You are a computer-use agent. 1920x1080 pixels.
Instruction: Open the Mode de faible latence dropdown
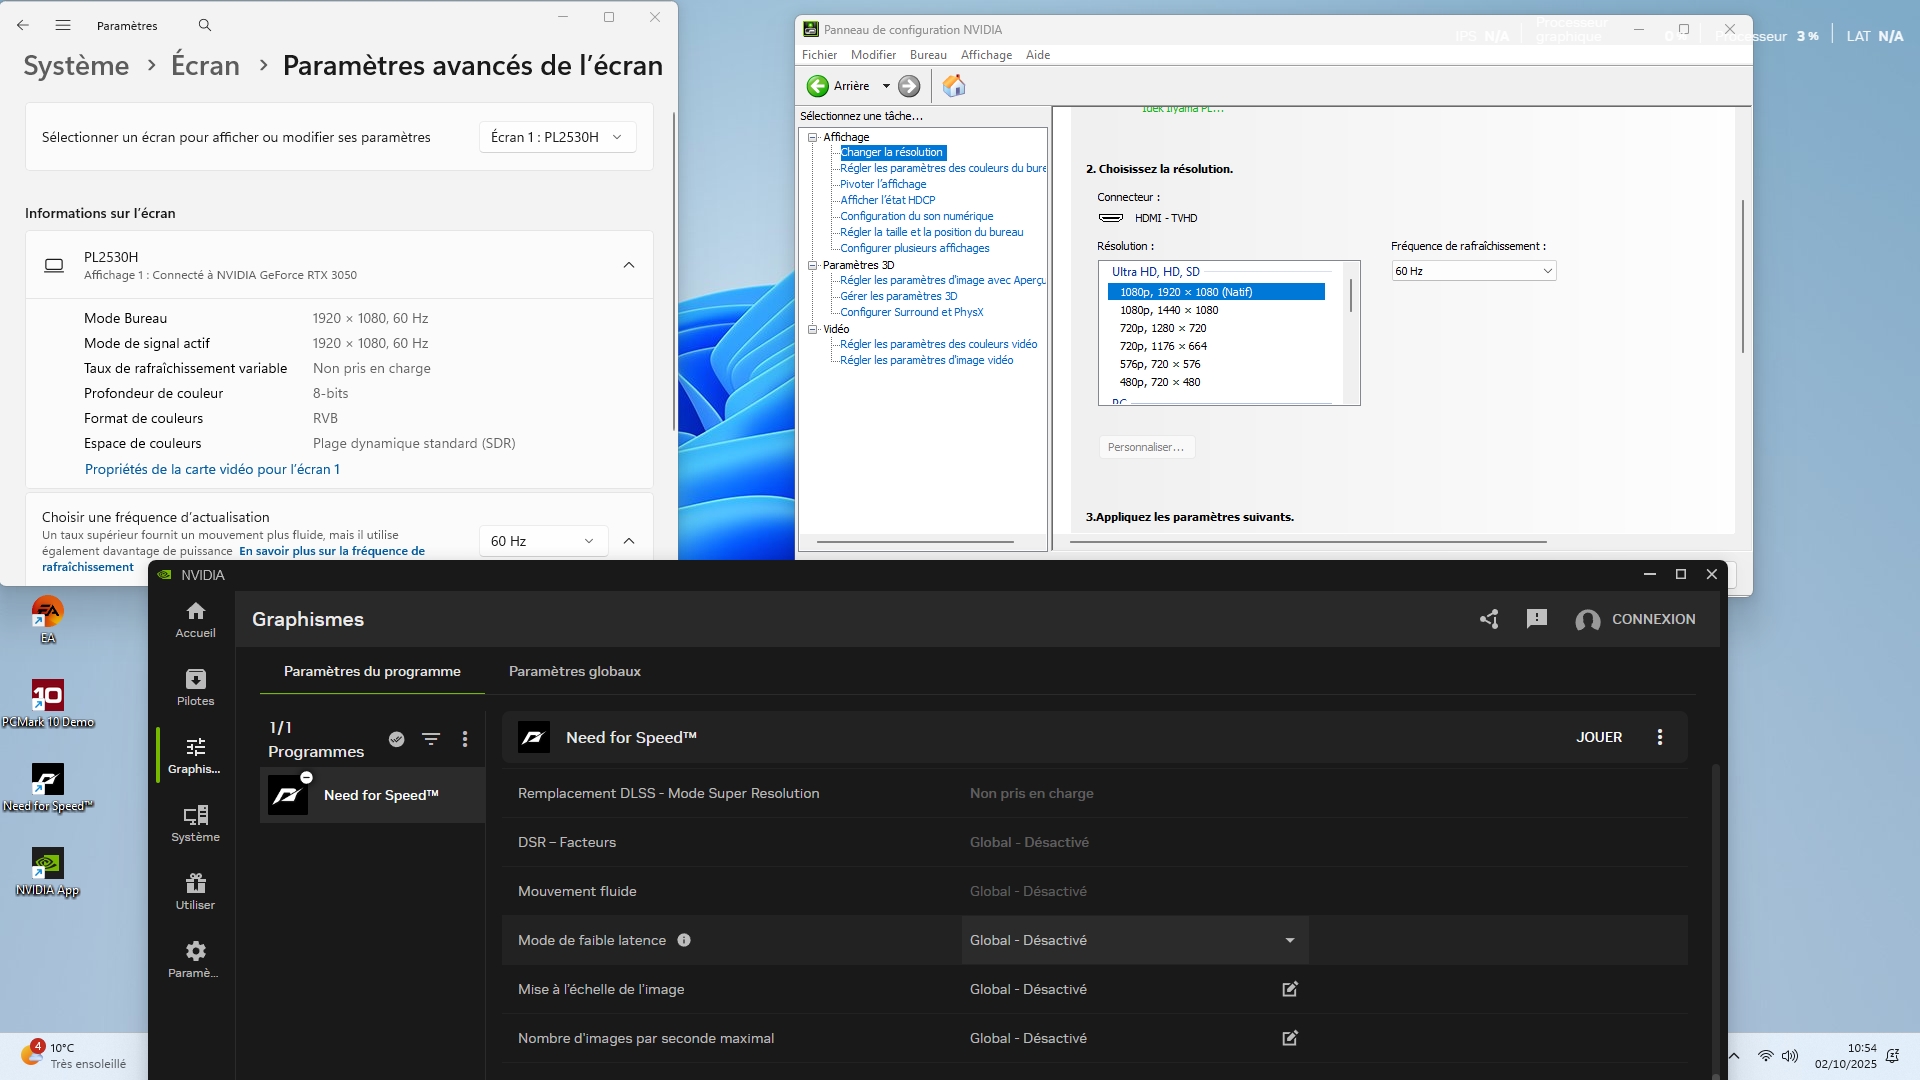click(x=1134, y=940)
